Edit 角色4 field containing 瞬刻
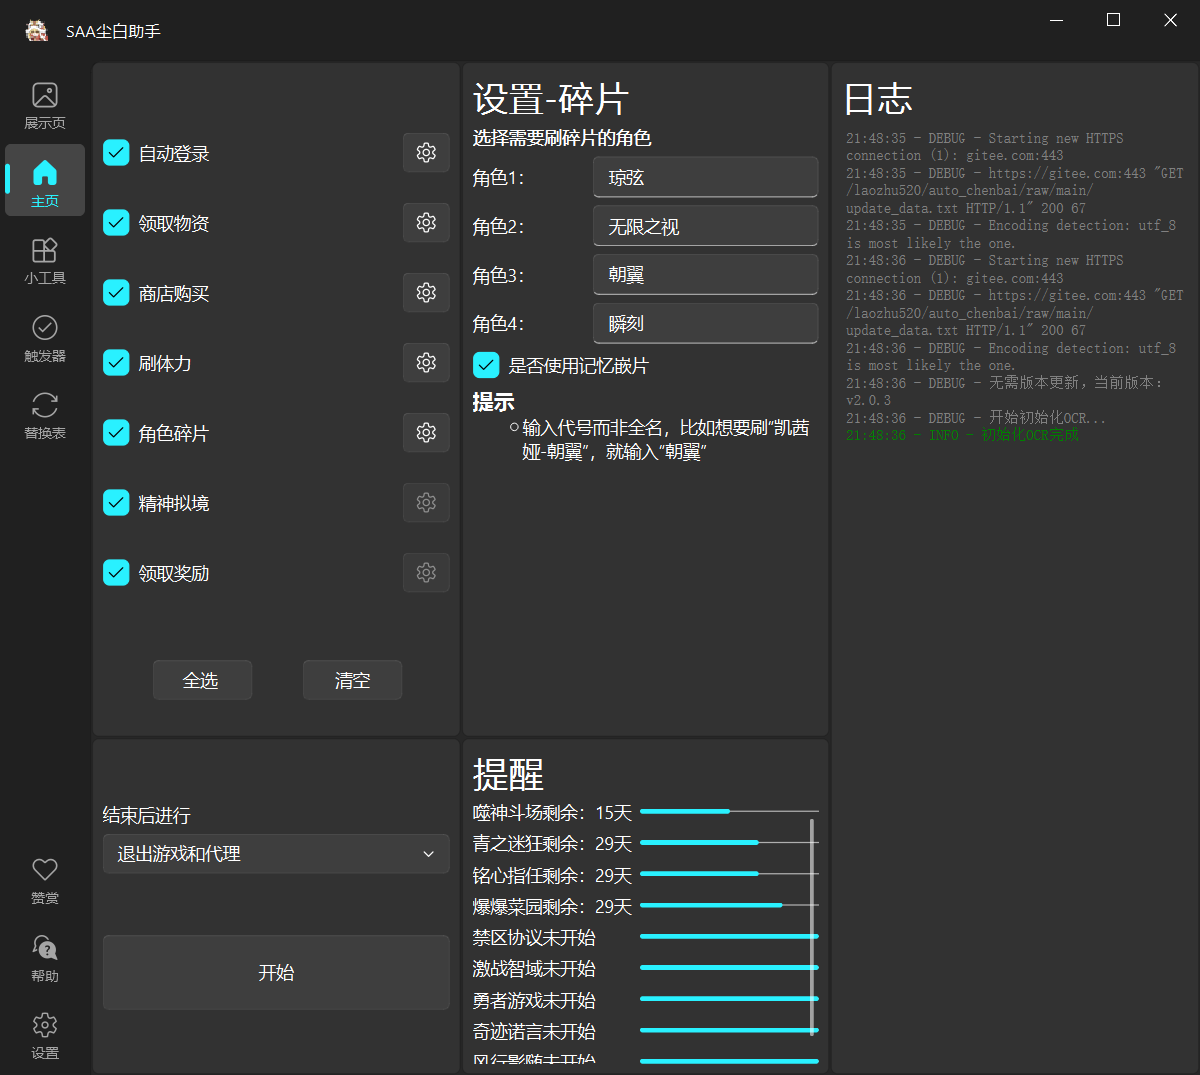Image resolution: width=1200 pixels, height=1075 pixels. click(x=705, y=323)
